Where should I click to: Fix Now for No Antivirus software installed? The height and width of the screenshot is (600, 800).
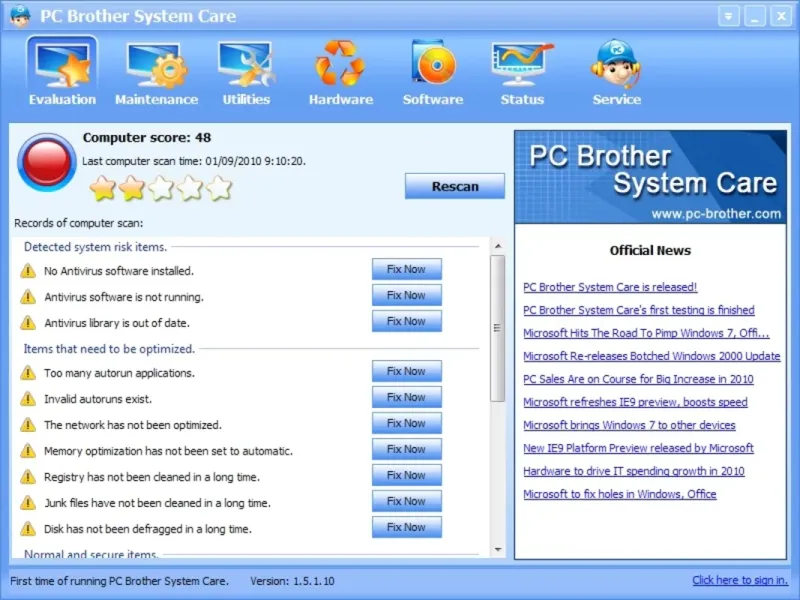click(x=407, y=269)
